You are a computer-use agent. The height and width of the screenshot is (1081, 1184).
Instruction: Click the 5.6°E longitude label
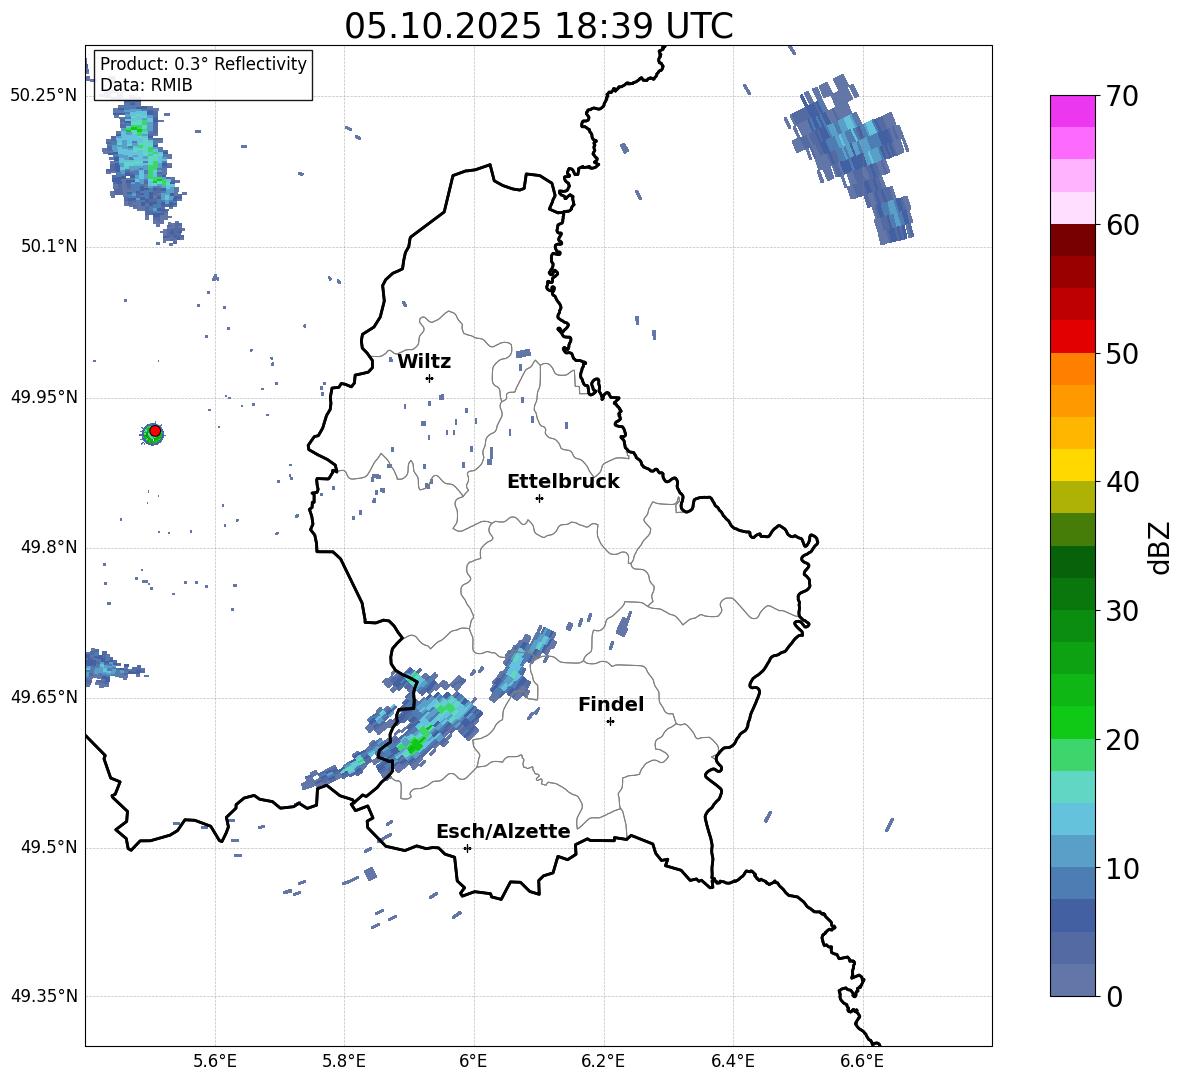click(x=215, y=1061)
